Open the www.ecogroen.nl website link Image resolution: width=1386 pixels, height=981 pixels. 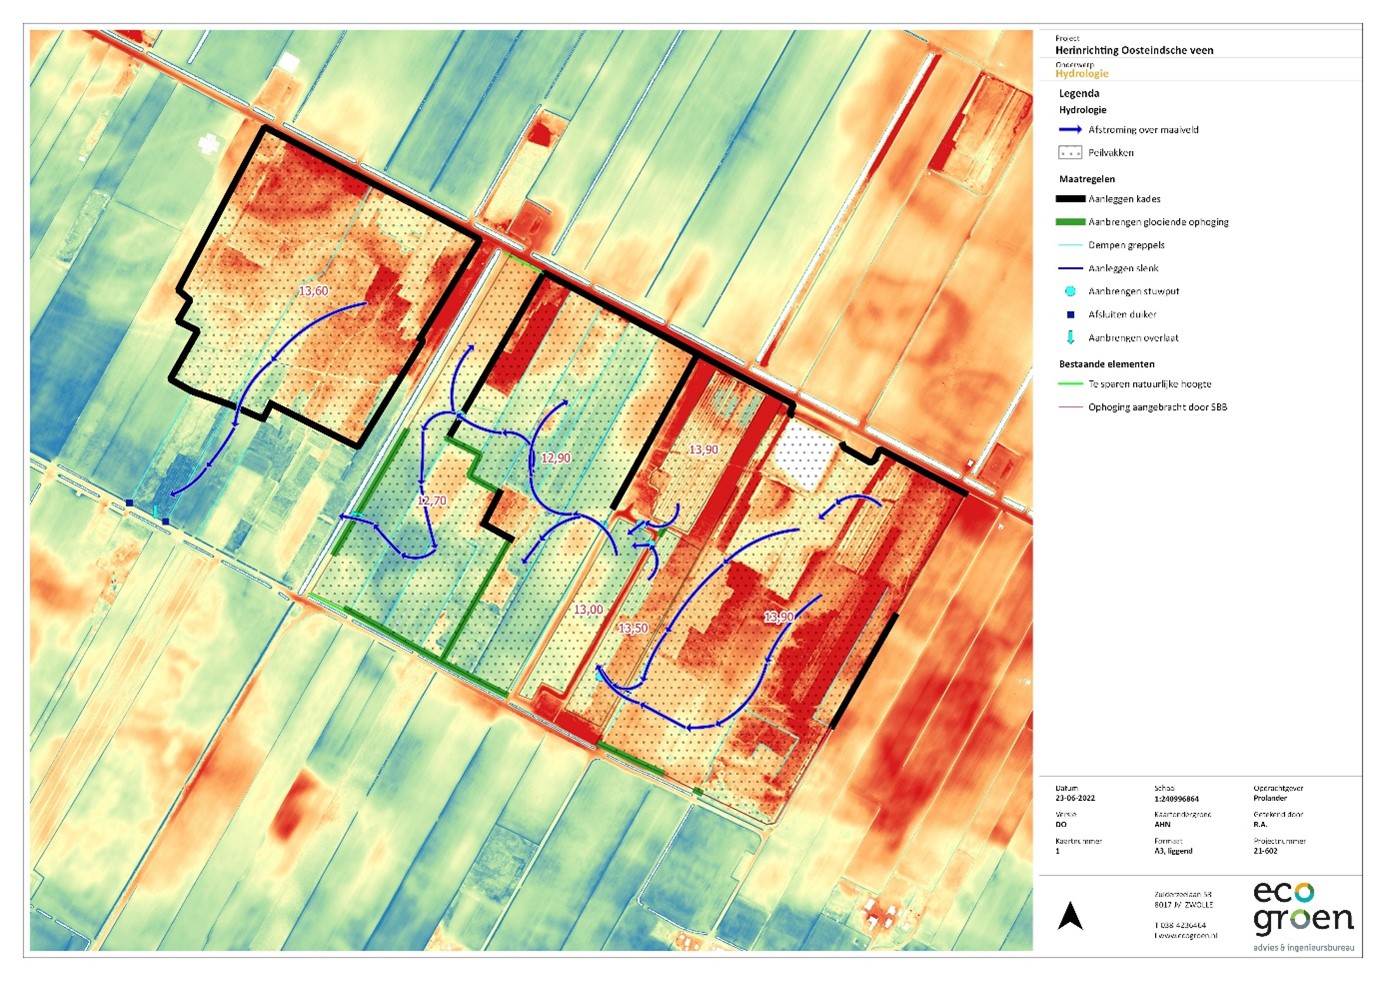[x=1185, y=936]
